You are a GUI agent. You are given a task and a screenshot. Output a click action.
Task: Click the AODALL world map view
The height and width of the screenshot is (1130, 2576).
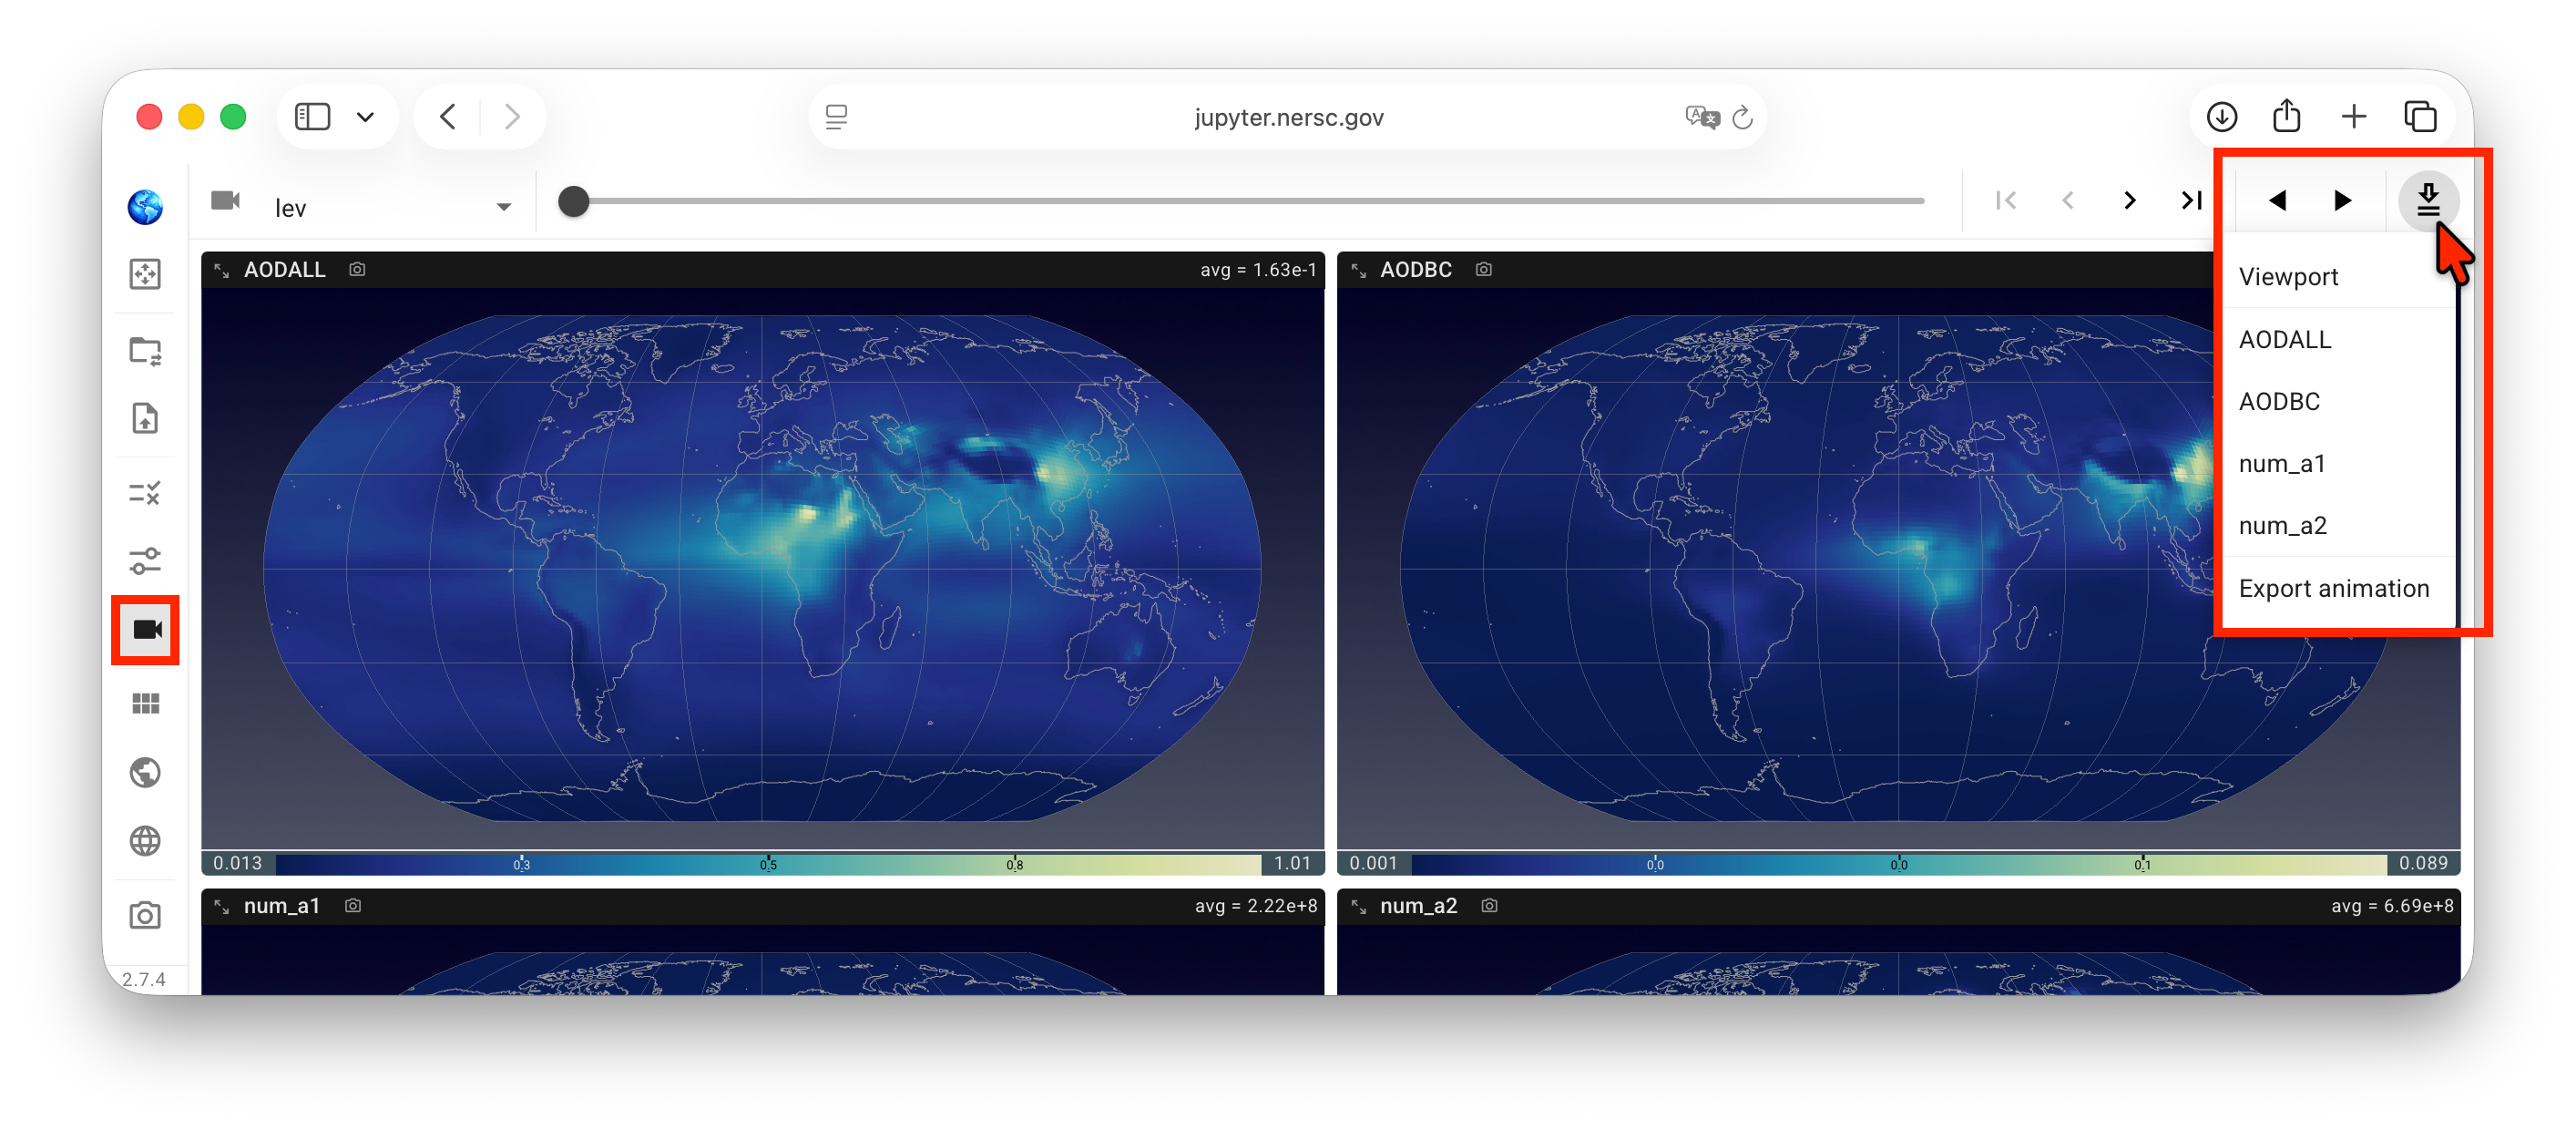(x=762, y=568)
